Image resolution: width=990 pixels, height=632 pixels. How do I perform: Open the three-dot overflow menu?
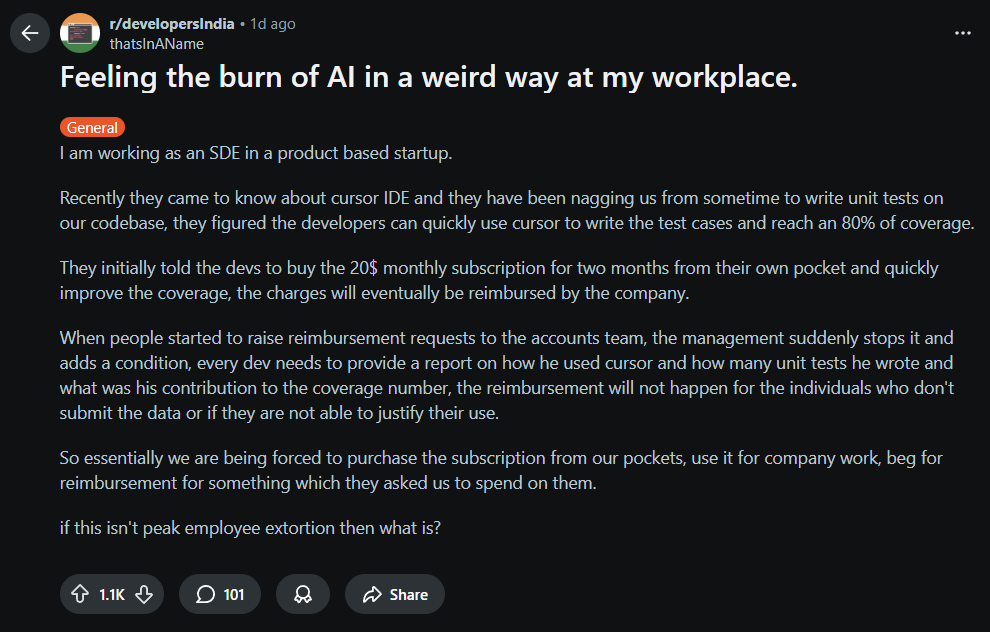tap(962, 33)
